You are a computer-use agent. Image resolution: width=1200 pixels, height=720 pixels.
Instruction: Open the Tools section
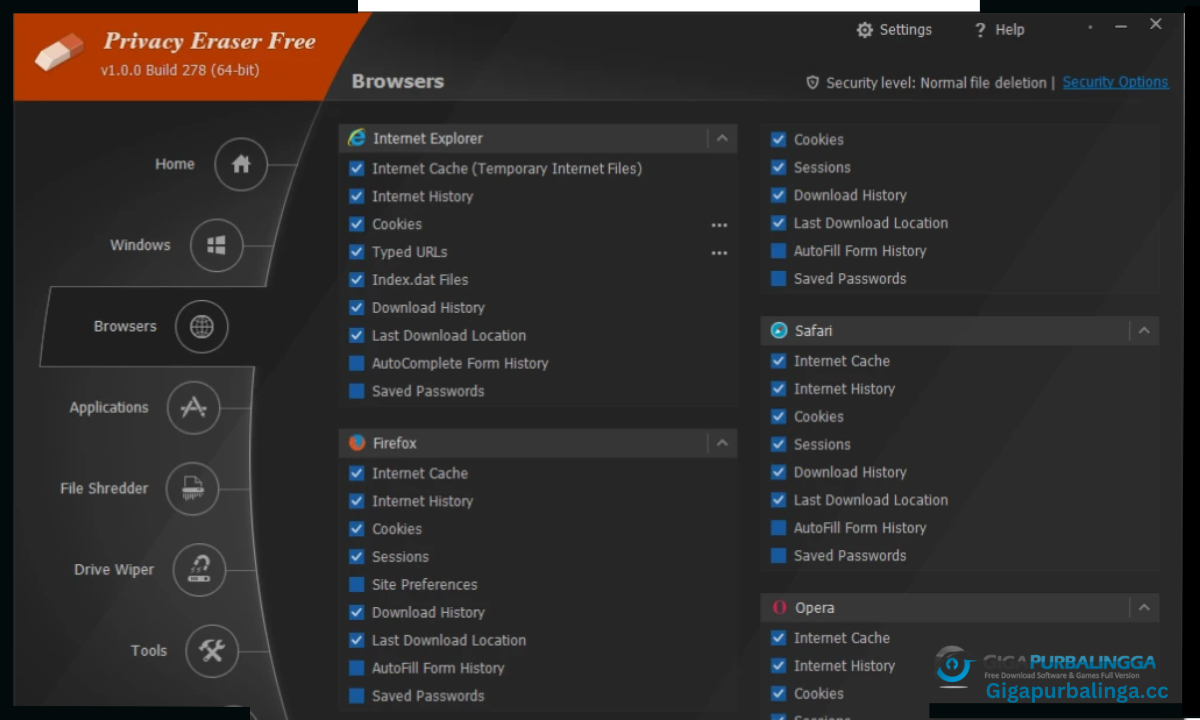[149, 651]
